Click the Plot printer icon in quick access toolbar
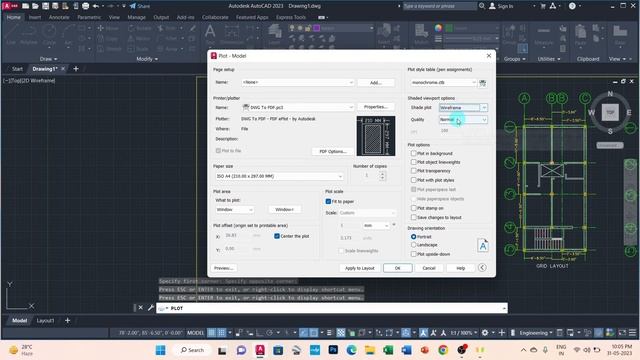This screenshot has width=640, height=360. 85,6
